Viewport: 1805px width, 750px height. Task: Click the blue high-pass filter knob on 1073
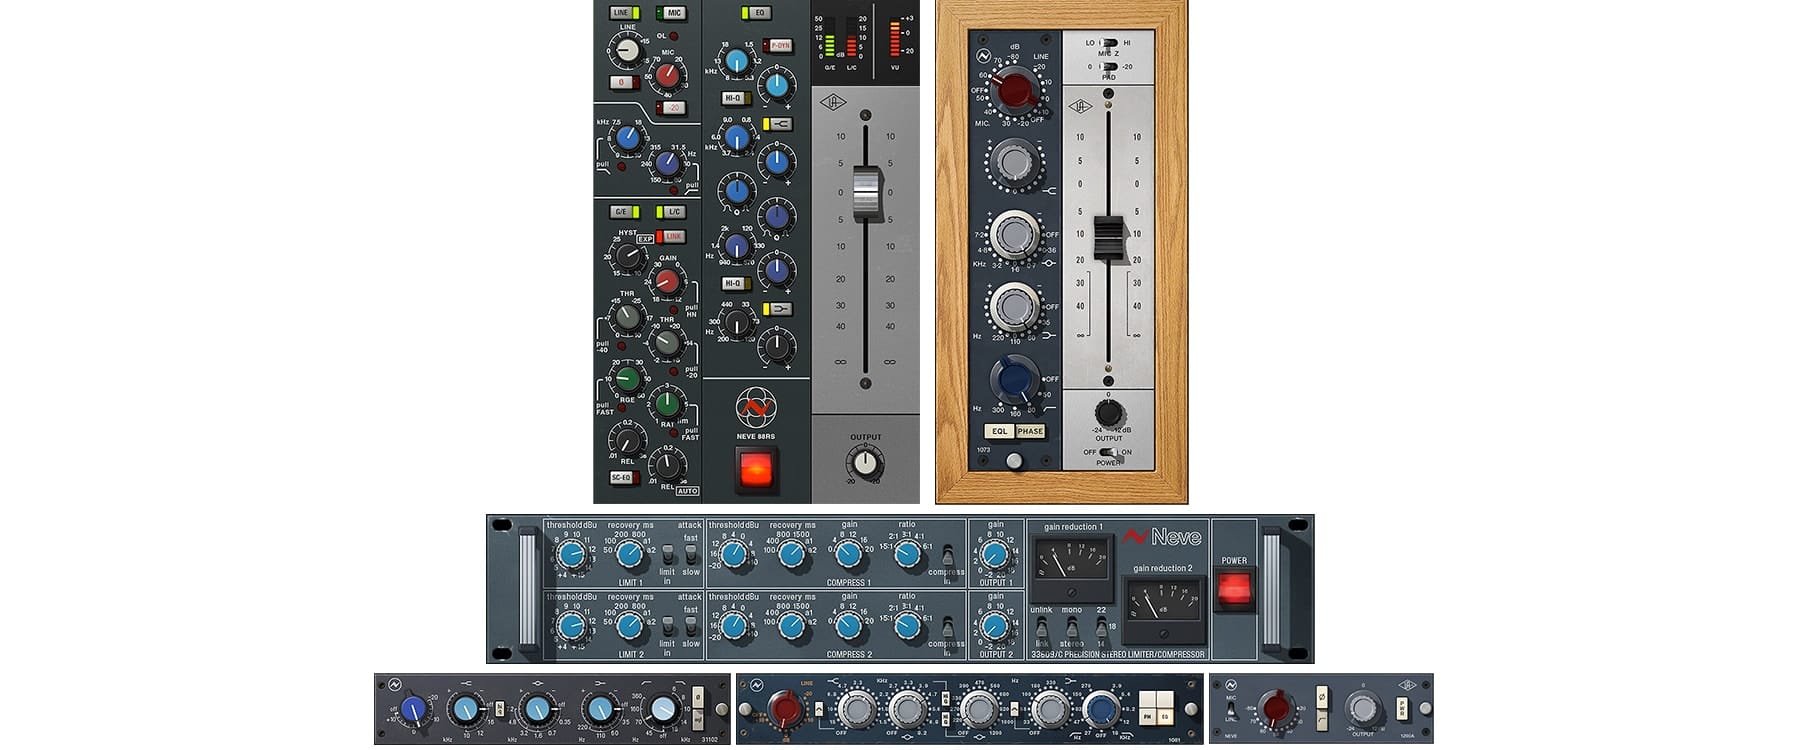(x=1016, y=379)
